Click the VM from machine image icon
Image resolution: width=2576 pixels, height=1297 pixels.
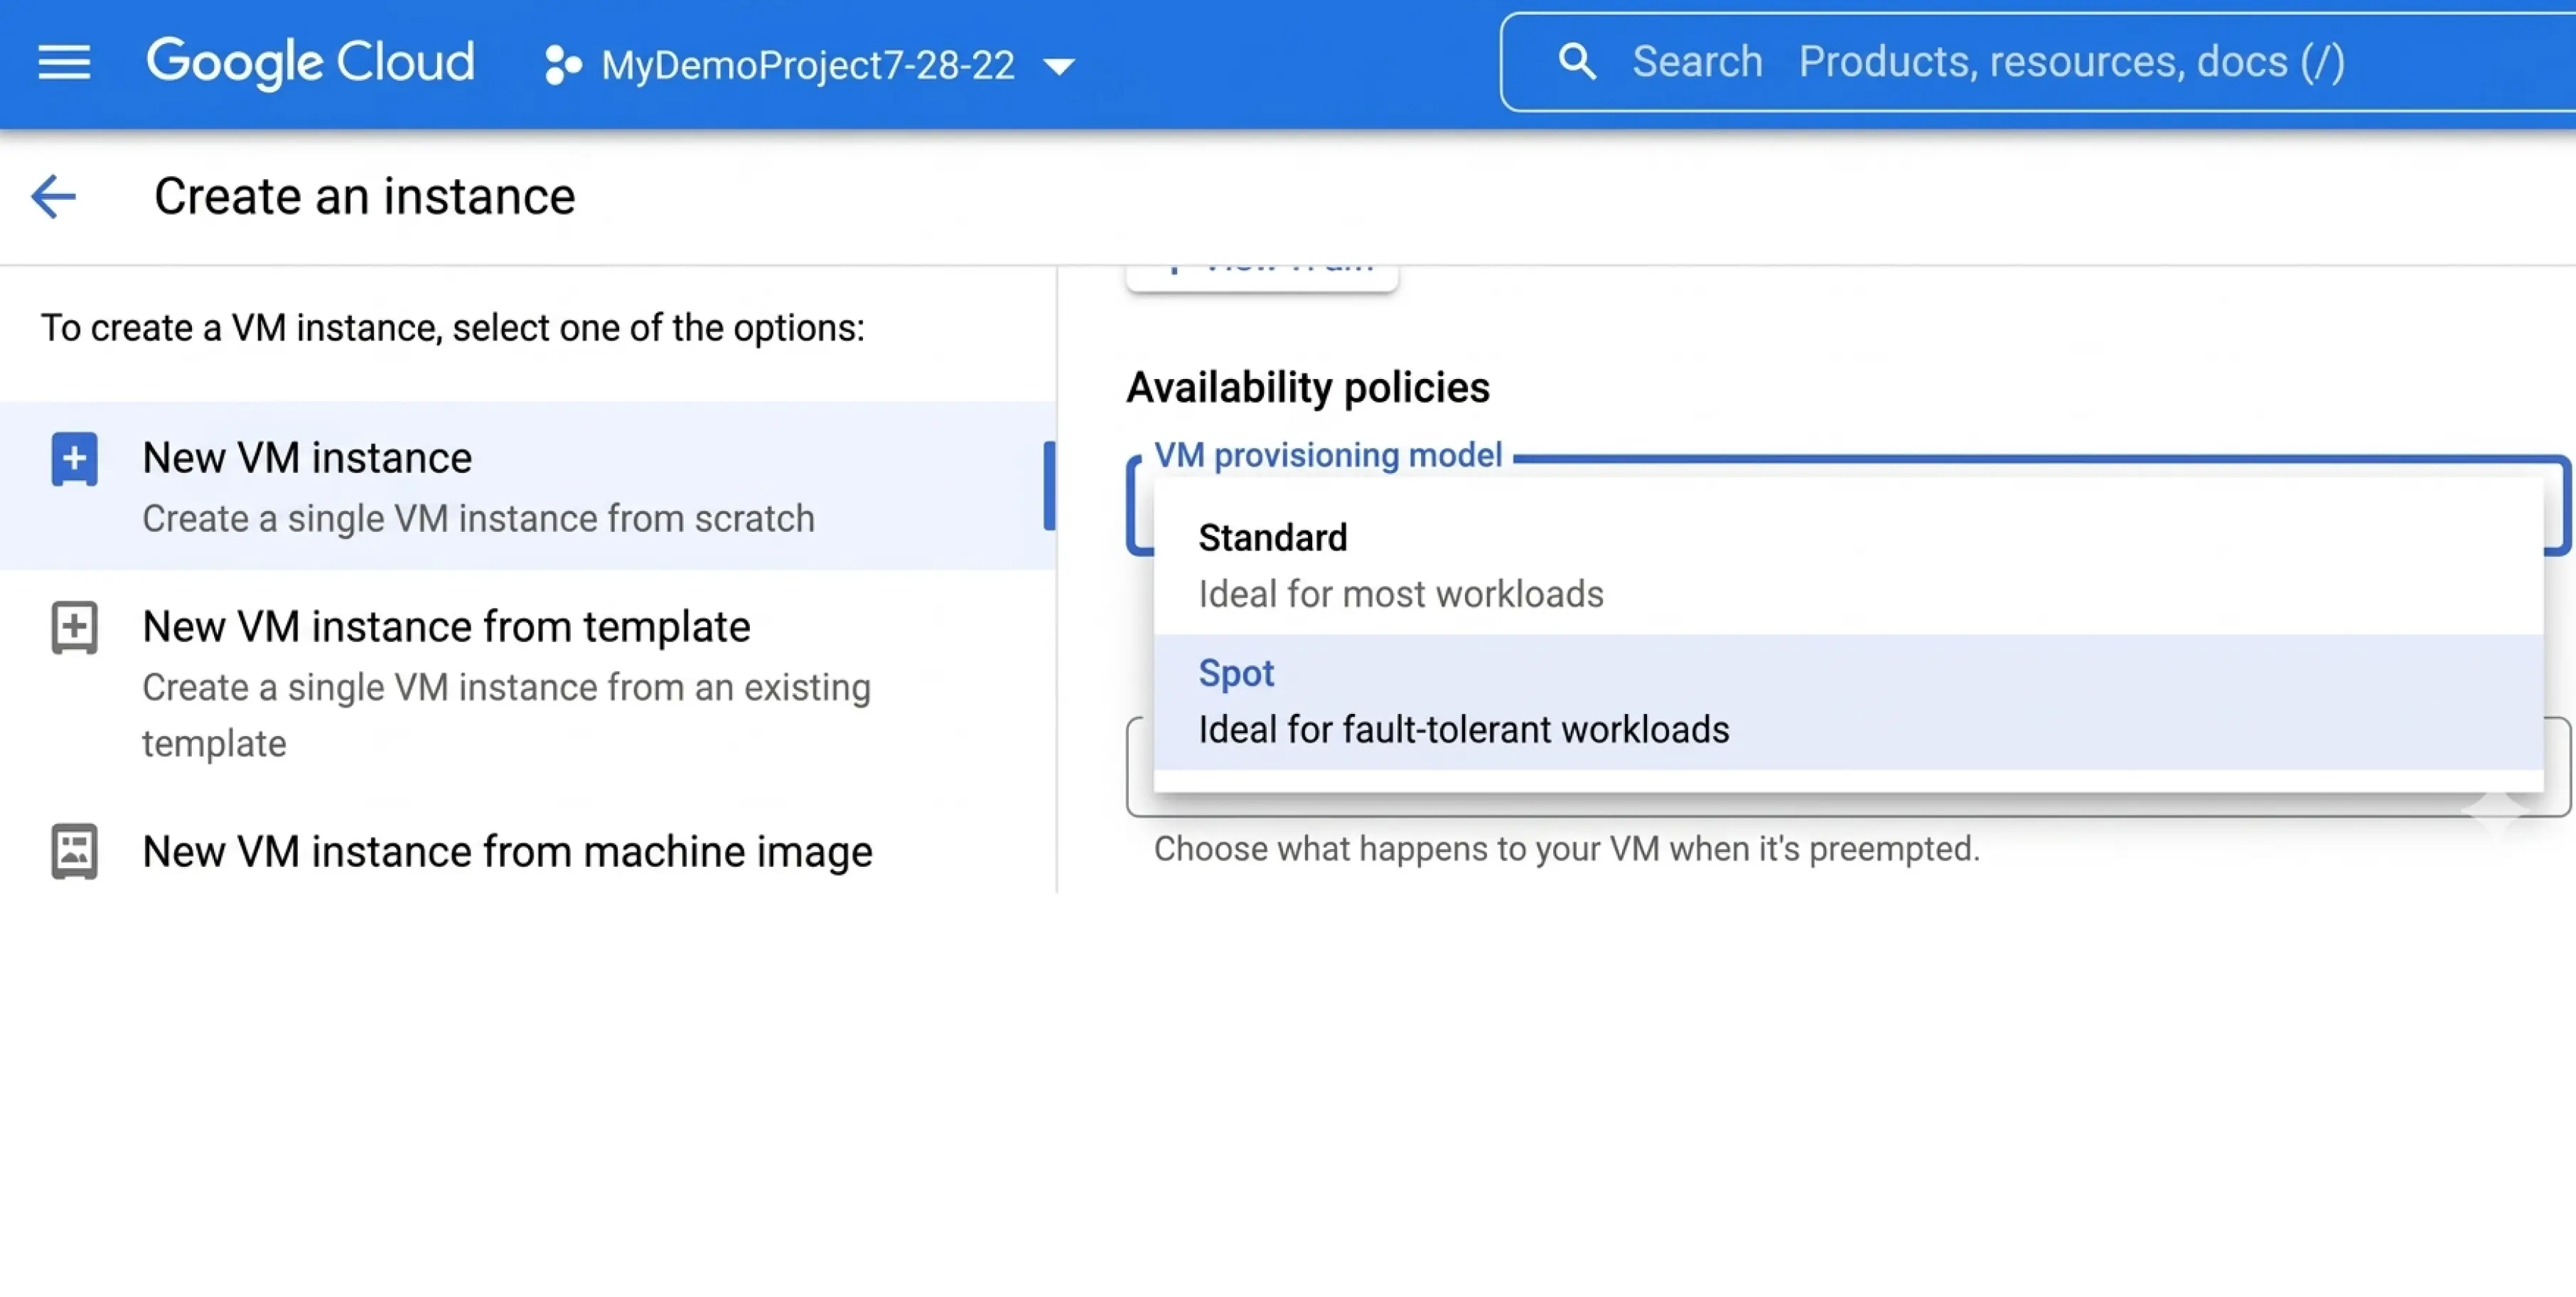tap(75, 851)
